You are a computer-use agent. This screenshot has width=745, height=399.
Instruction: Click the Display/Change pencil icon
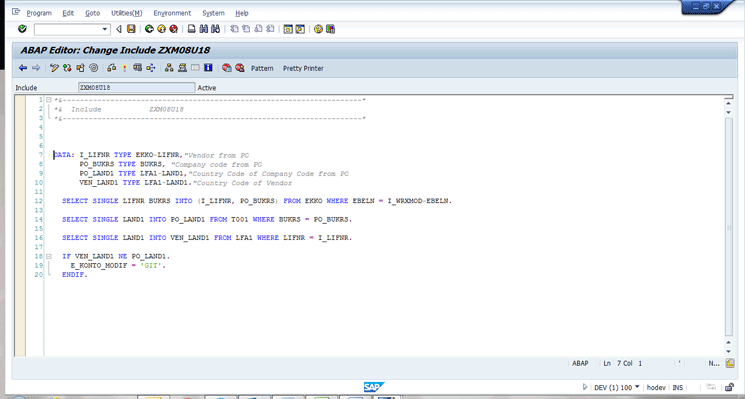point(54,68)
